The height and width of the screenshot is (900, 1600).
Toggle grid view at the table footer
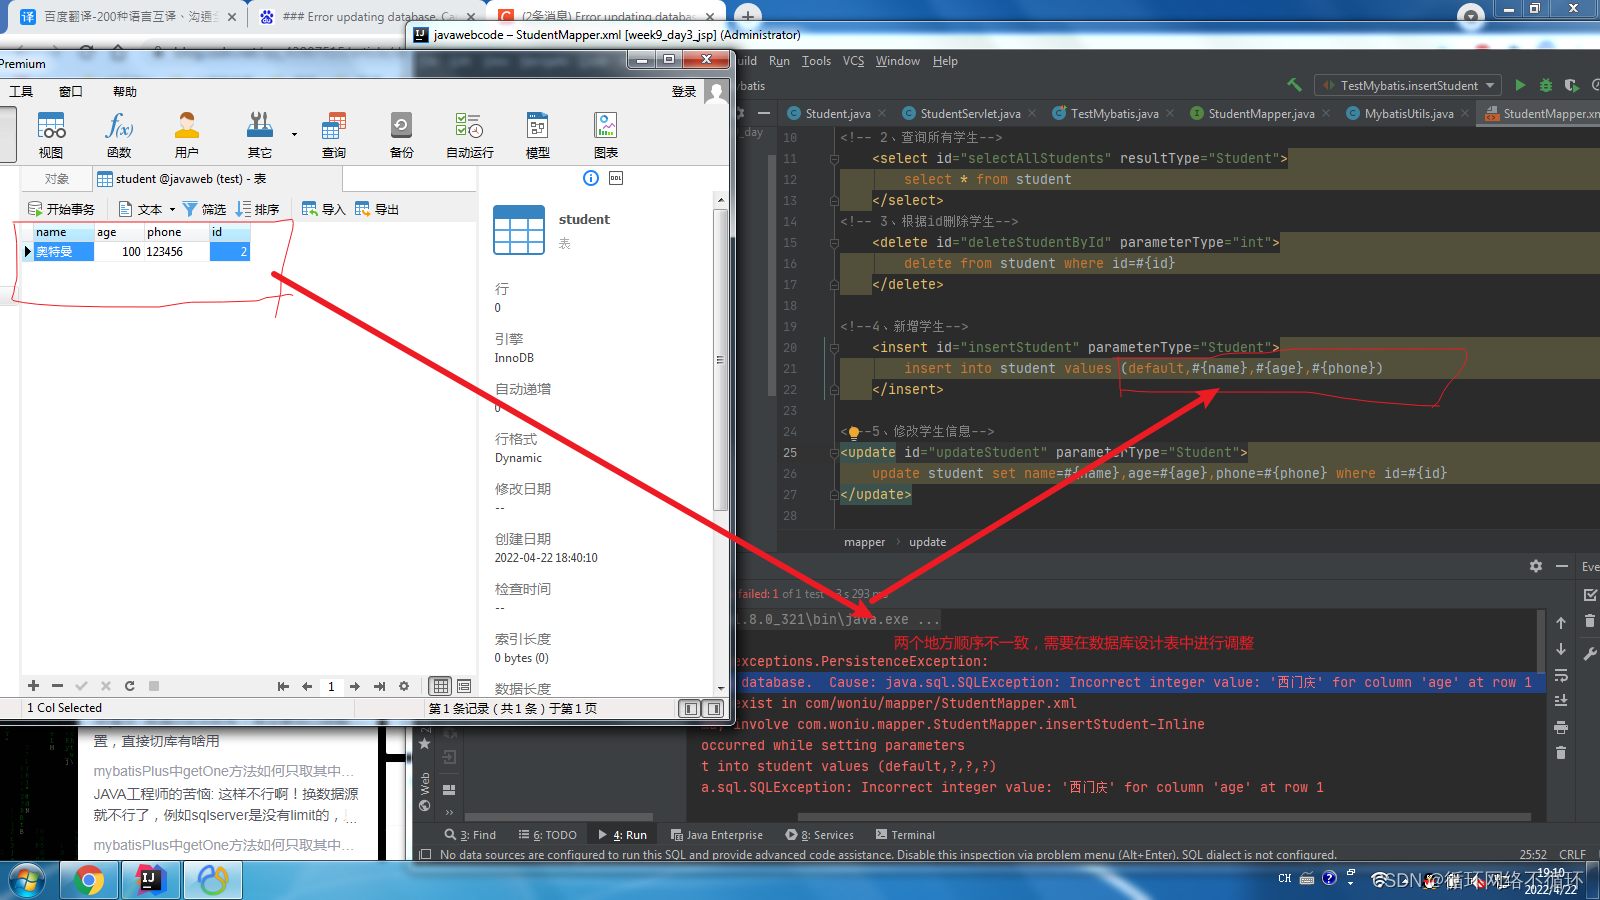(440, 686)
